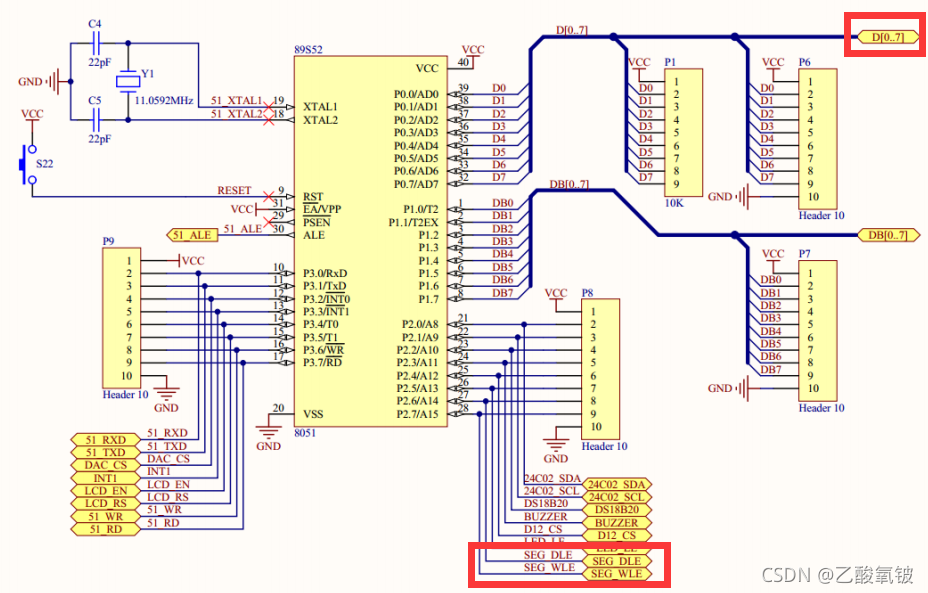Select the P3.0/RxD pin name
The image size is (928, 593).
pyautogui.click(x=325, y=273)
